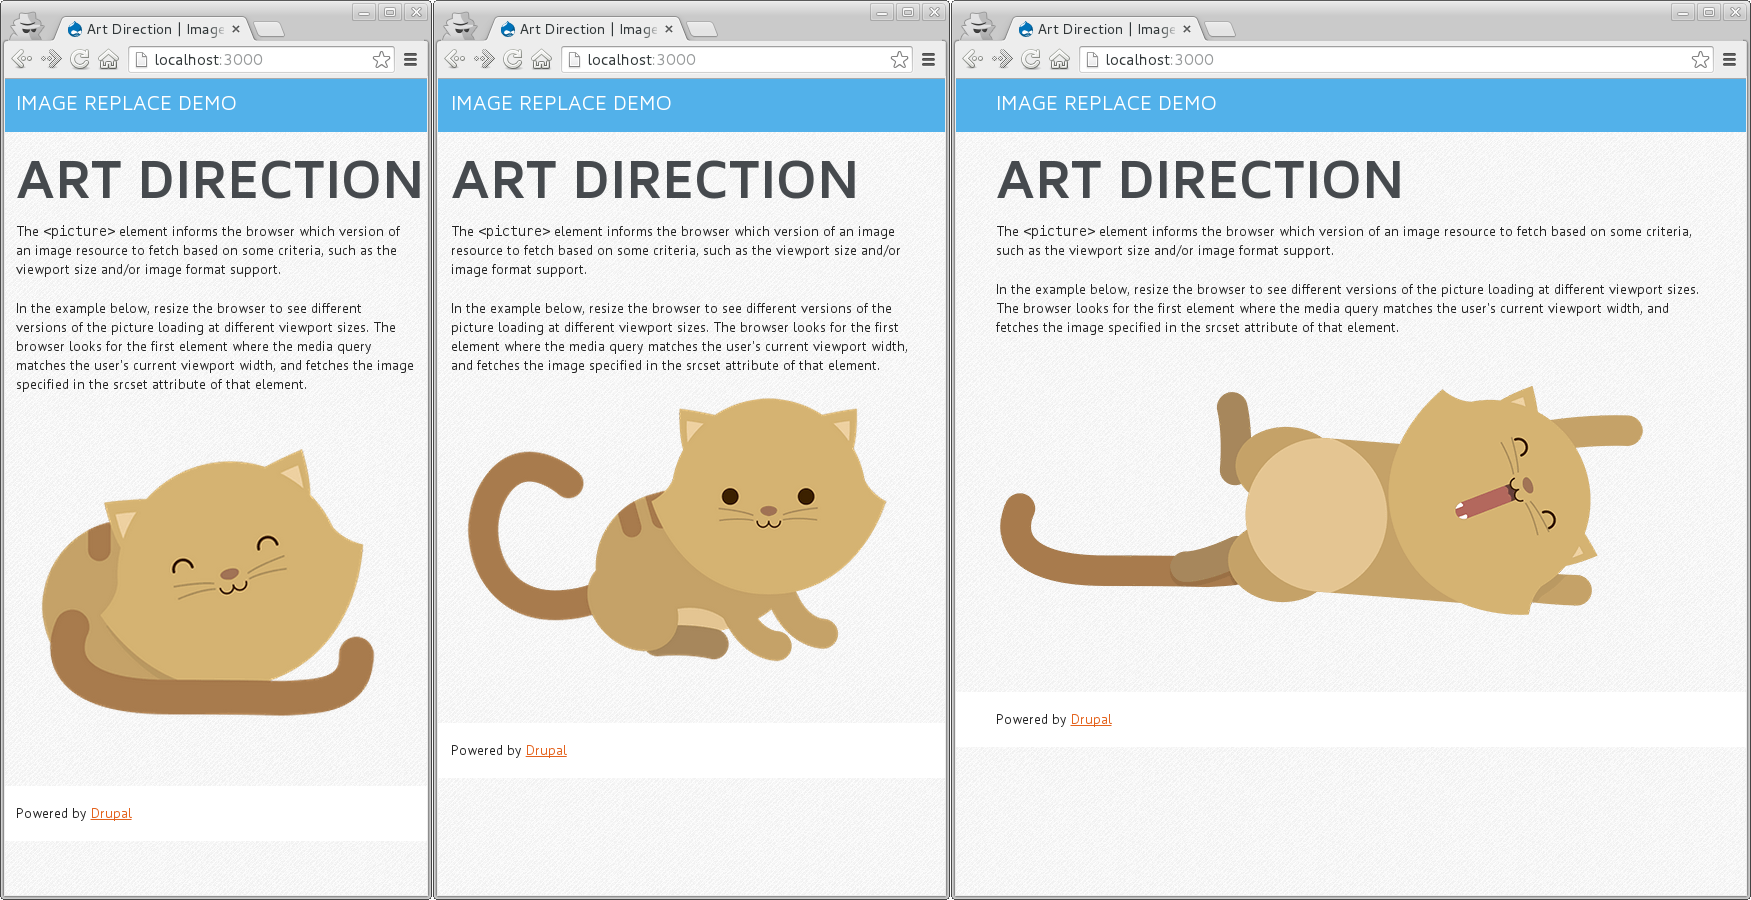This screenshot has height=900, width=1751.
Task: Click the sitting cat image with the curled tail
Action: [x=677, y=530]
